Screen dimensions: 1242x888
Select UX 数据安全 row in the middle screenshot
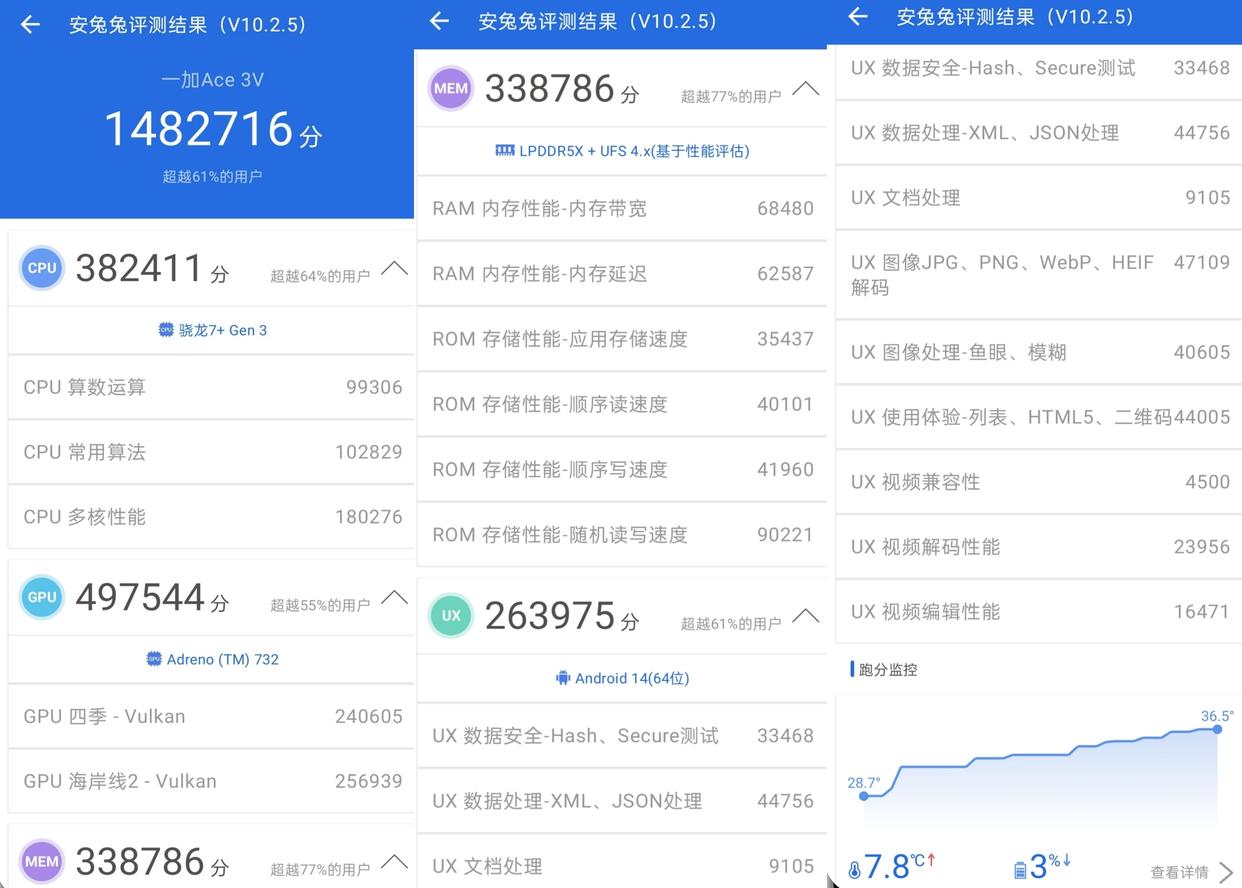622,736
